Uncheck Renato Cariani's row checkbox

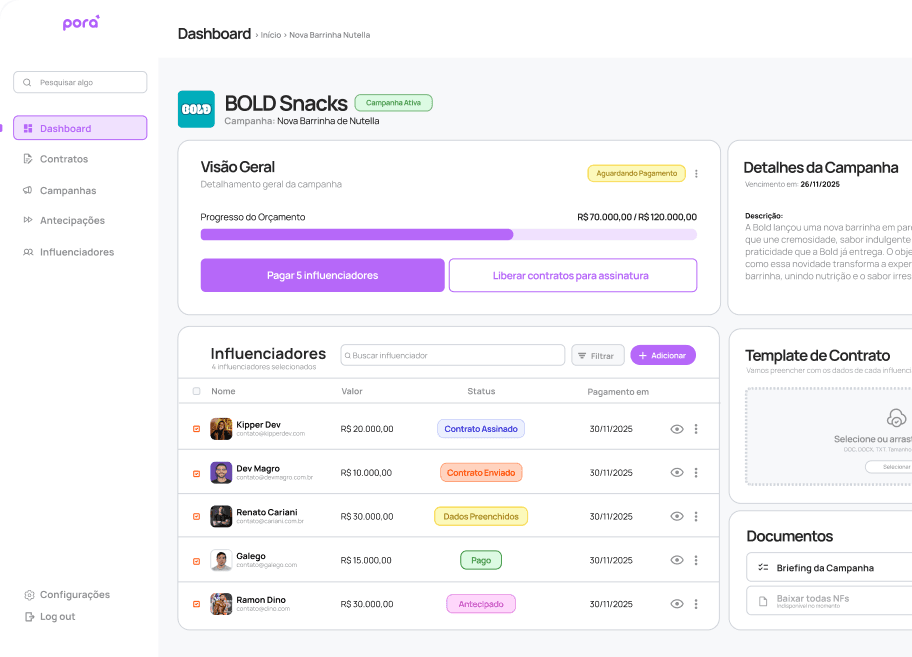point(197,517)
